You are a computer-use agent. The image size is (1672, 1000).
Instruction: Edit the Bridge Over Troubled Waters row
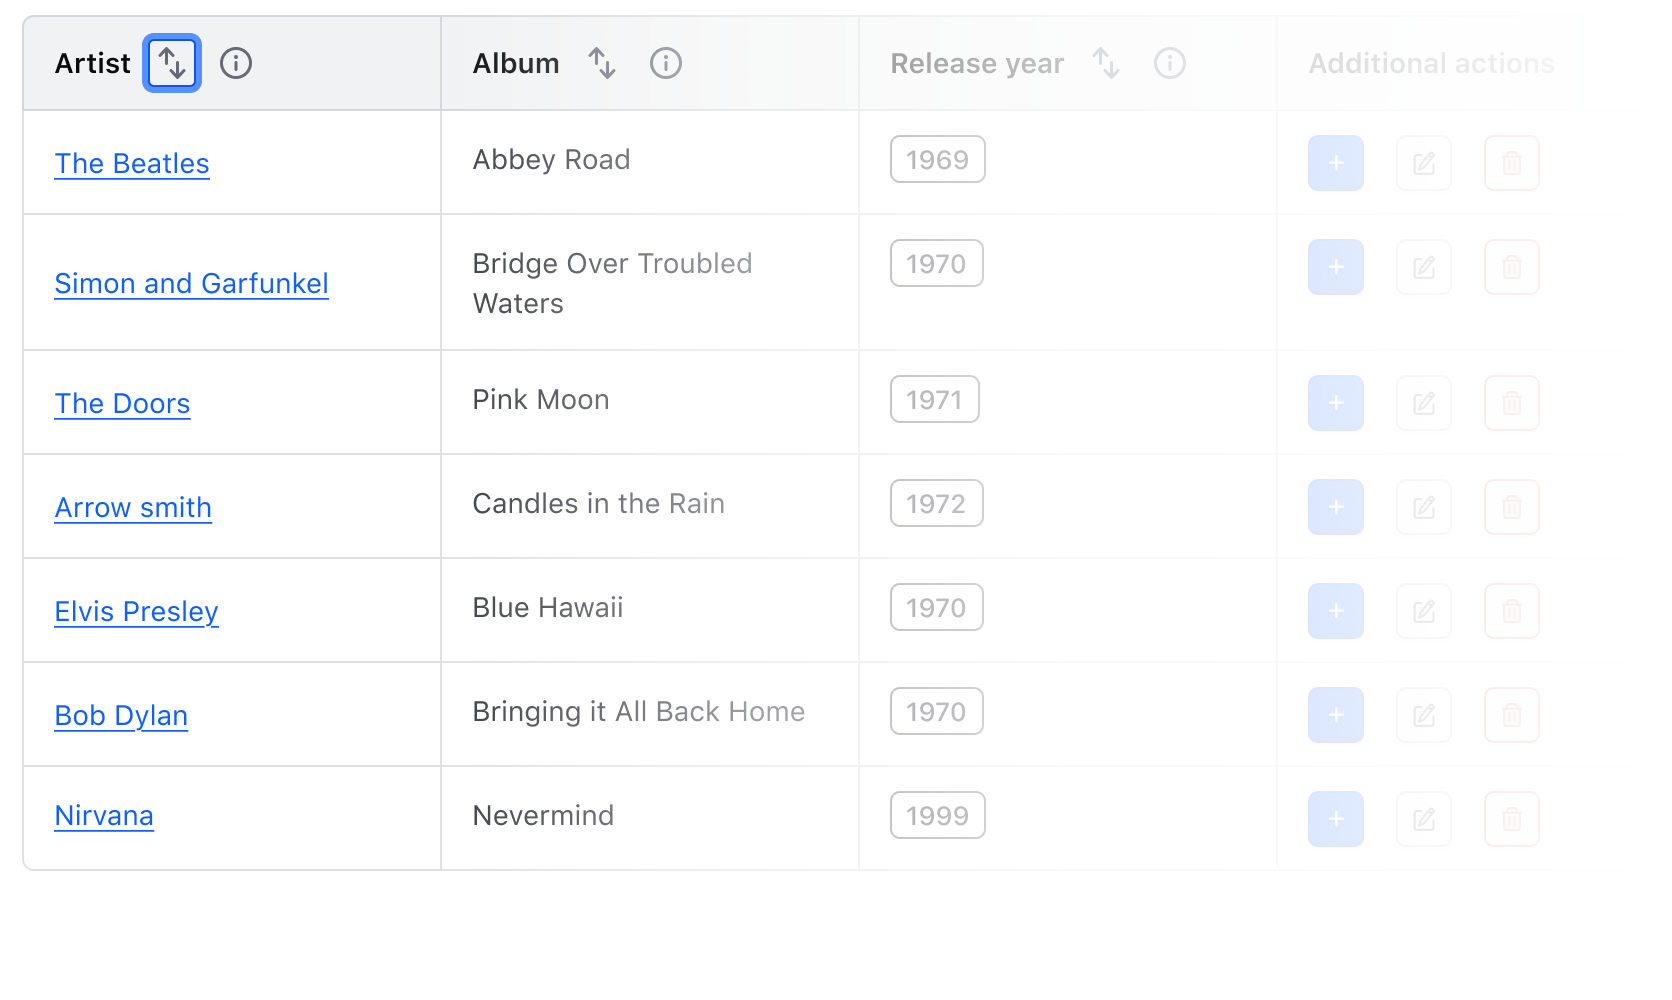point(1424,267)
